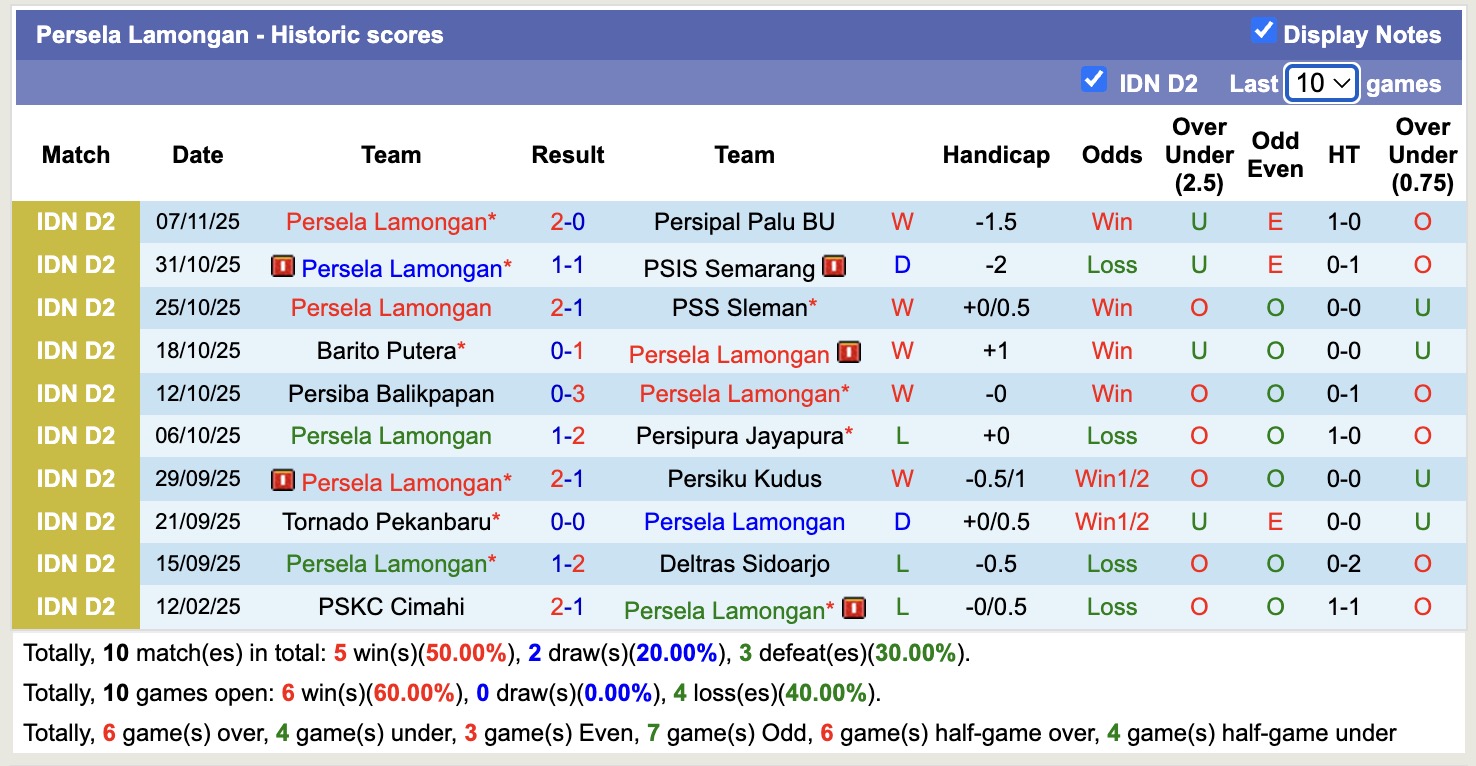Click the IDN D2 label for 12/02/25 match
The image size is (1476, 766).
pyautogui.click(x=76, y=607)
